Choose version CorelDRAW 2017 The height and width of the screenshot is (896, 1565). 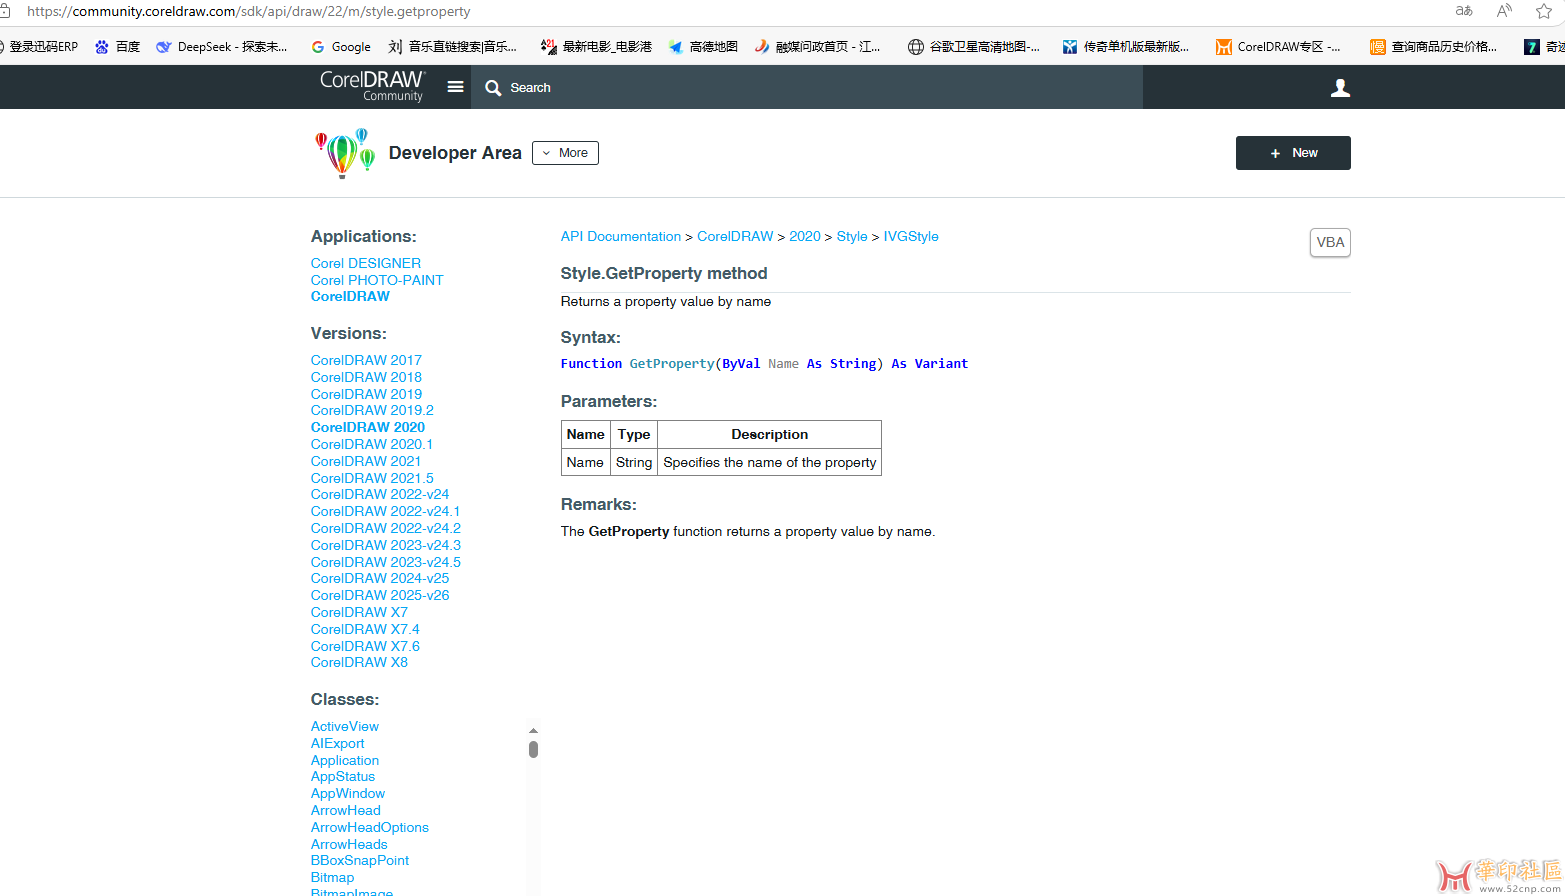(x=366, y=360)
